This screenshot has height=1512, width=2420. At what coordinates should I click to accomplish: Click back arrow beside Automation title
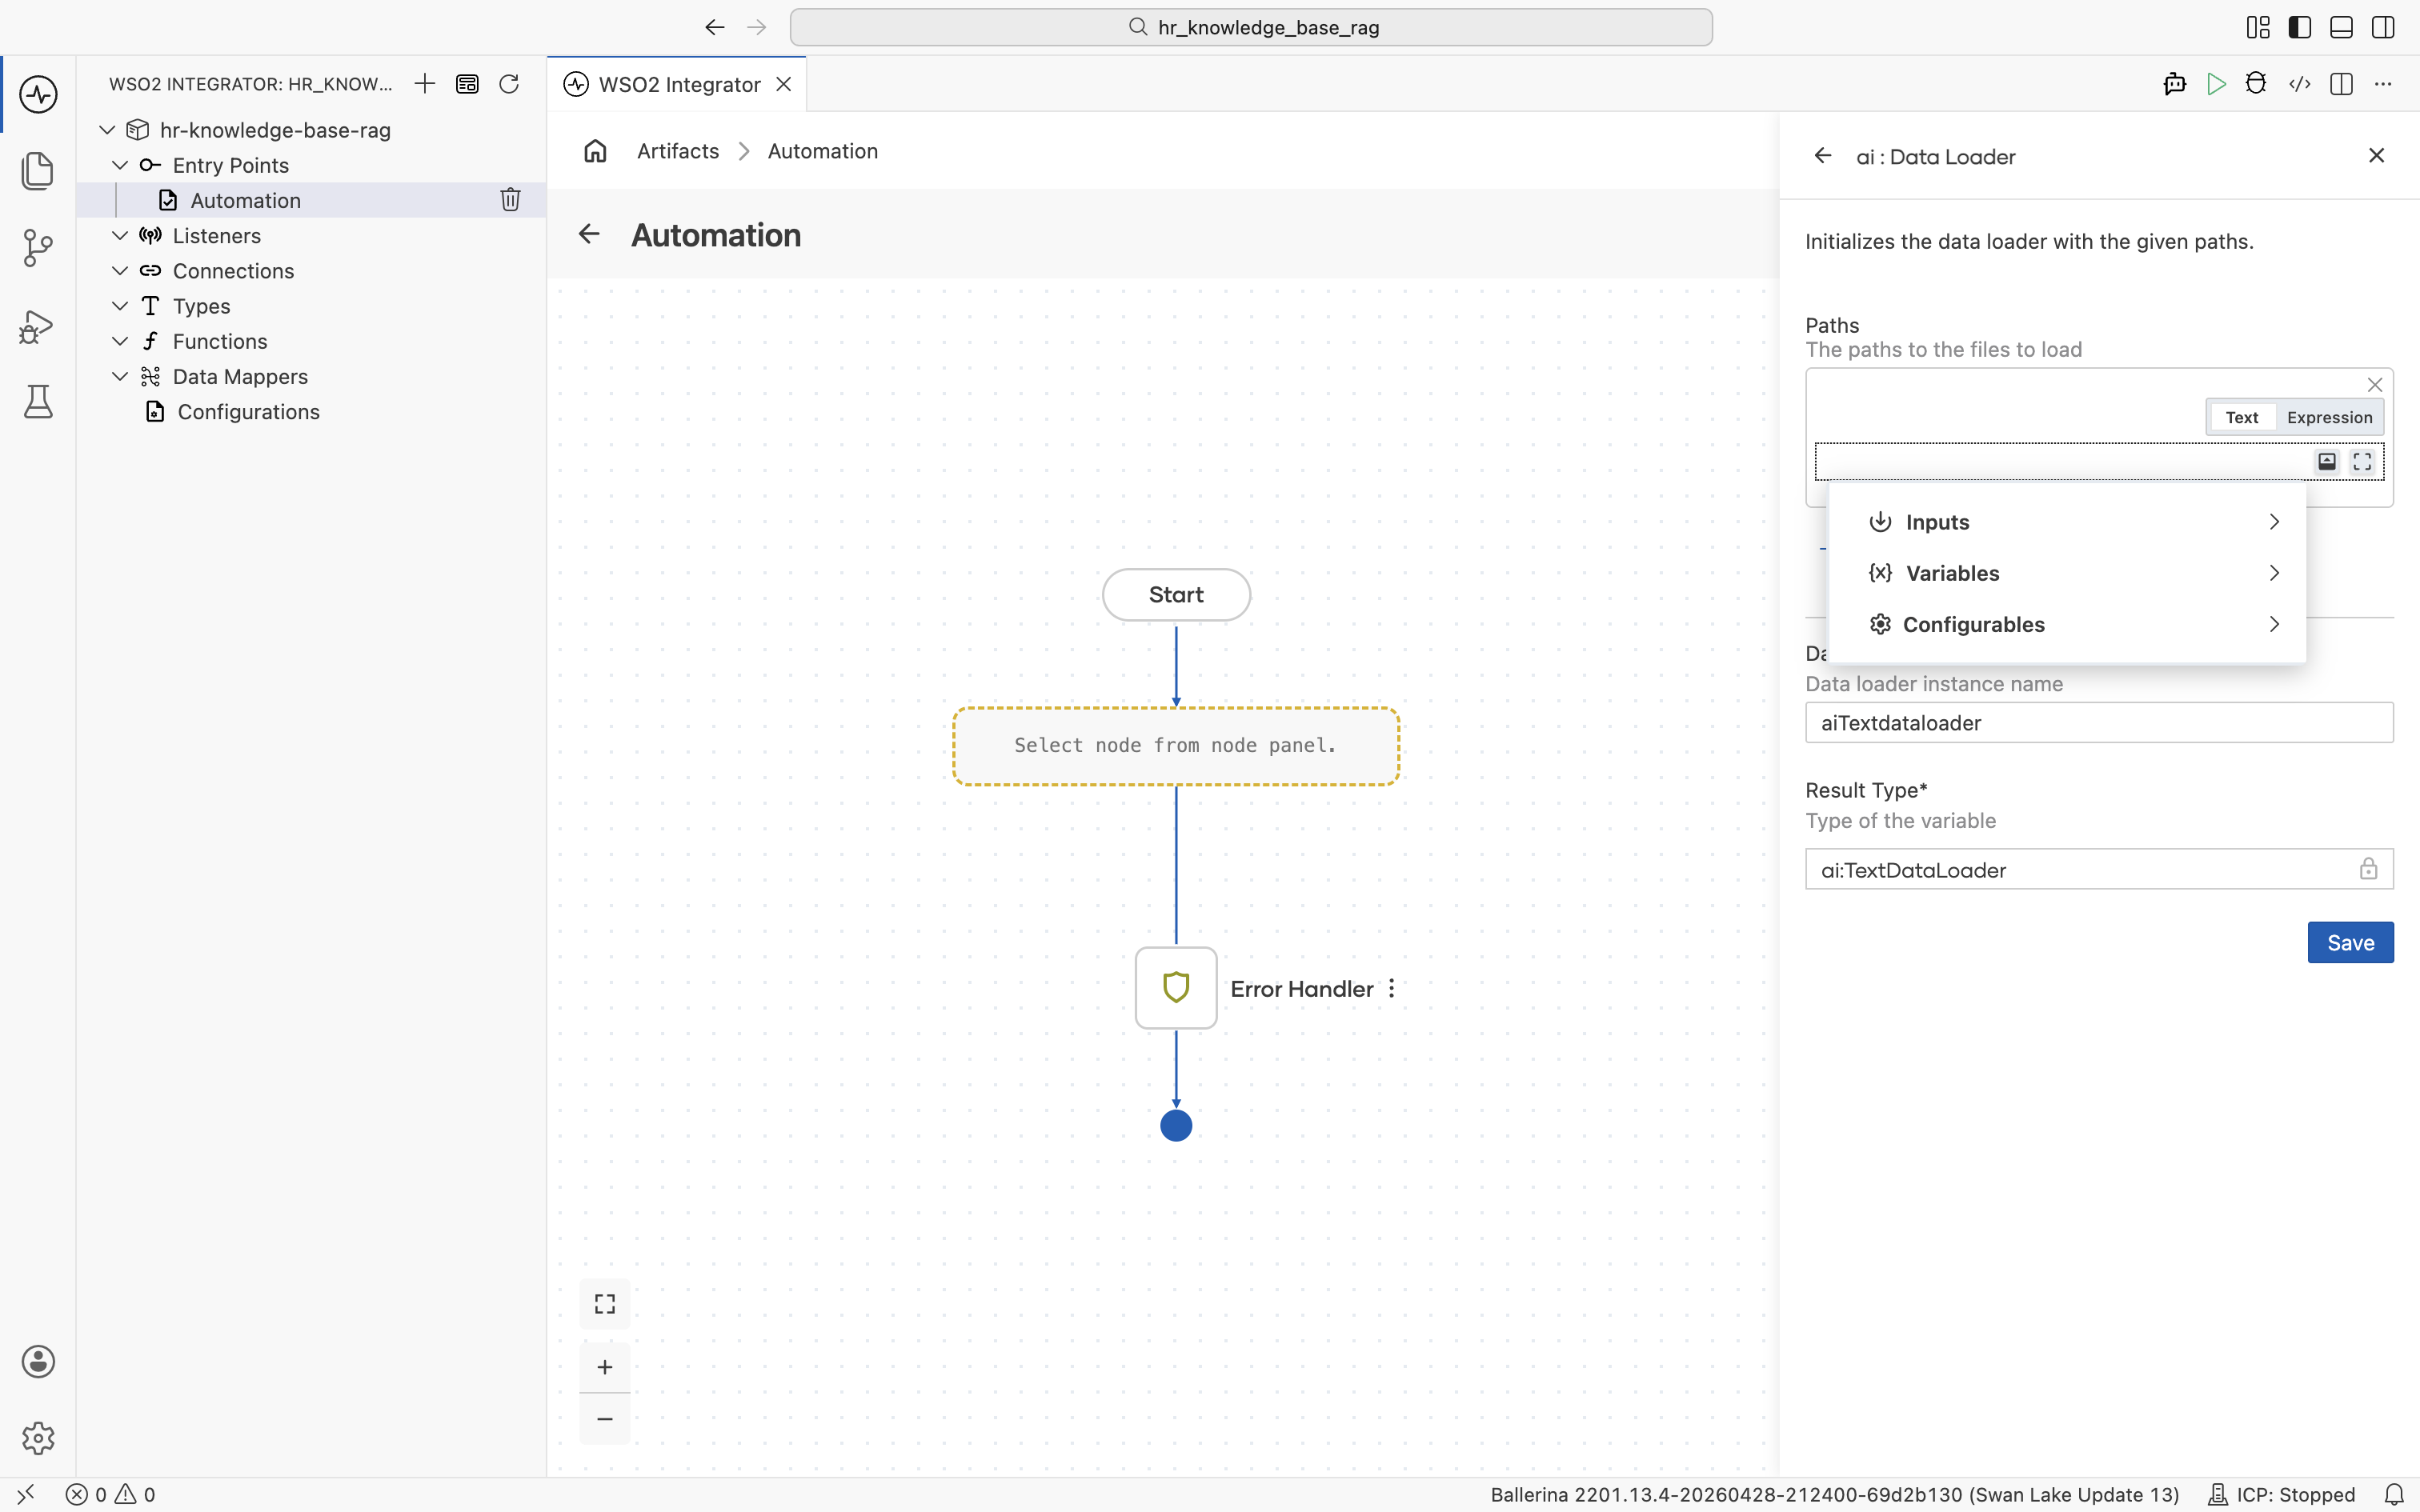click(589, 234)
